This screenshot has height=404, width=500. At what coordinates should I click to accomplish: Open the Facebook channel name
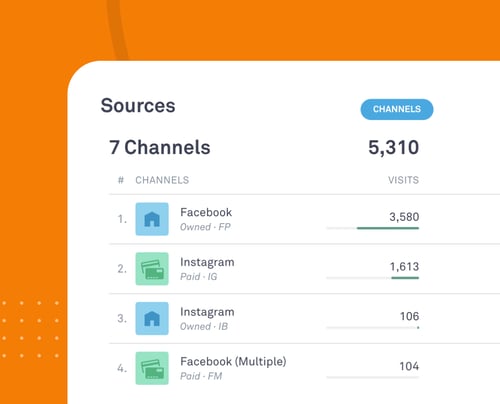[206, 212]
